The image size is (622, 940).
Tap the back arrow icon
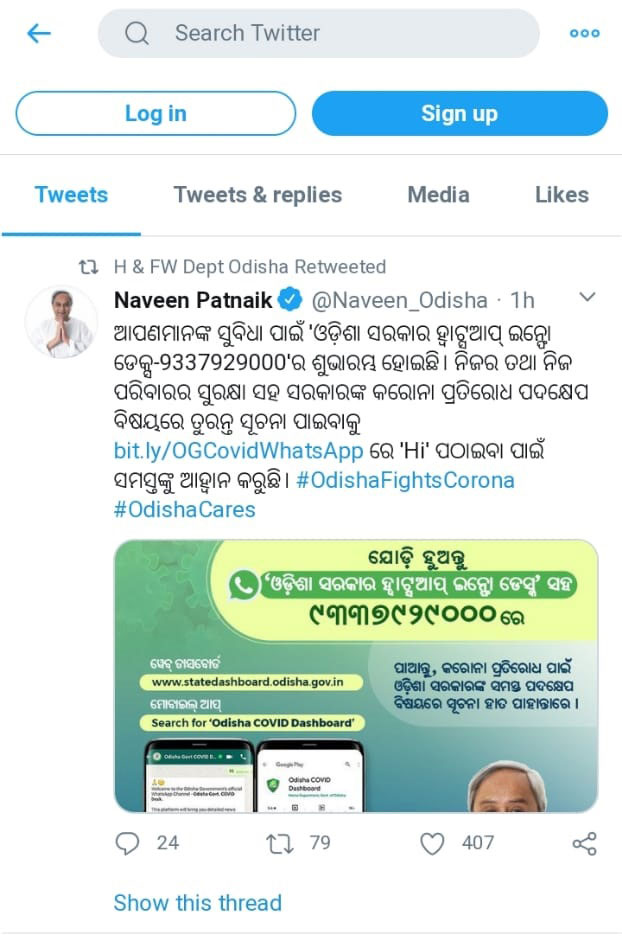click(x=39, y=33)
